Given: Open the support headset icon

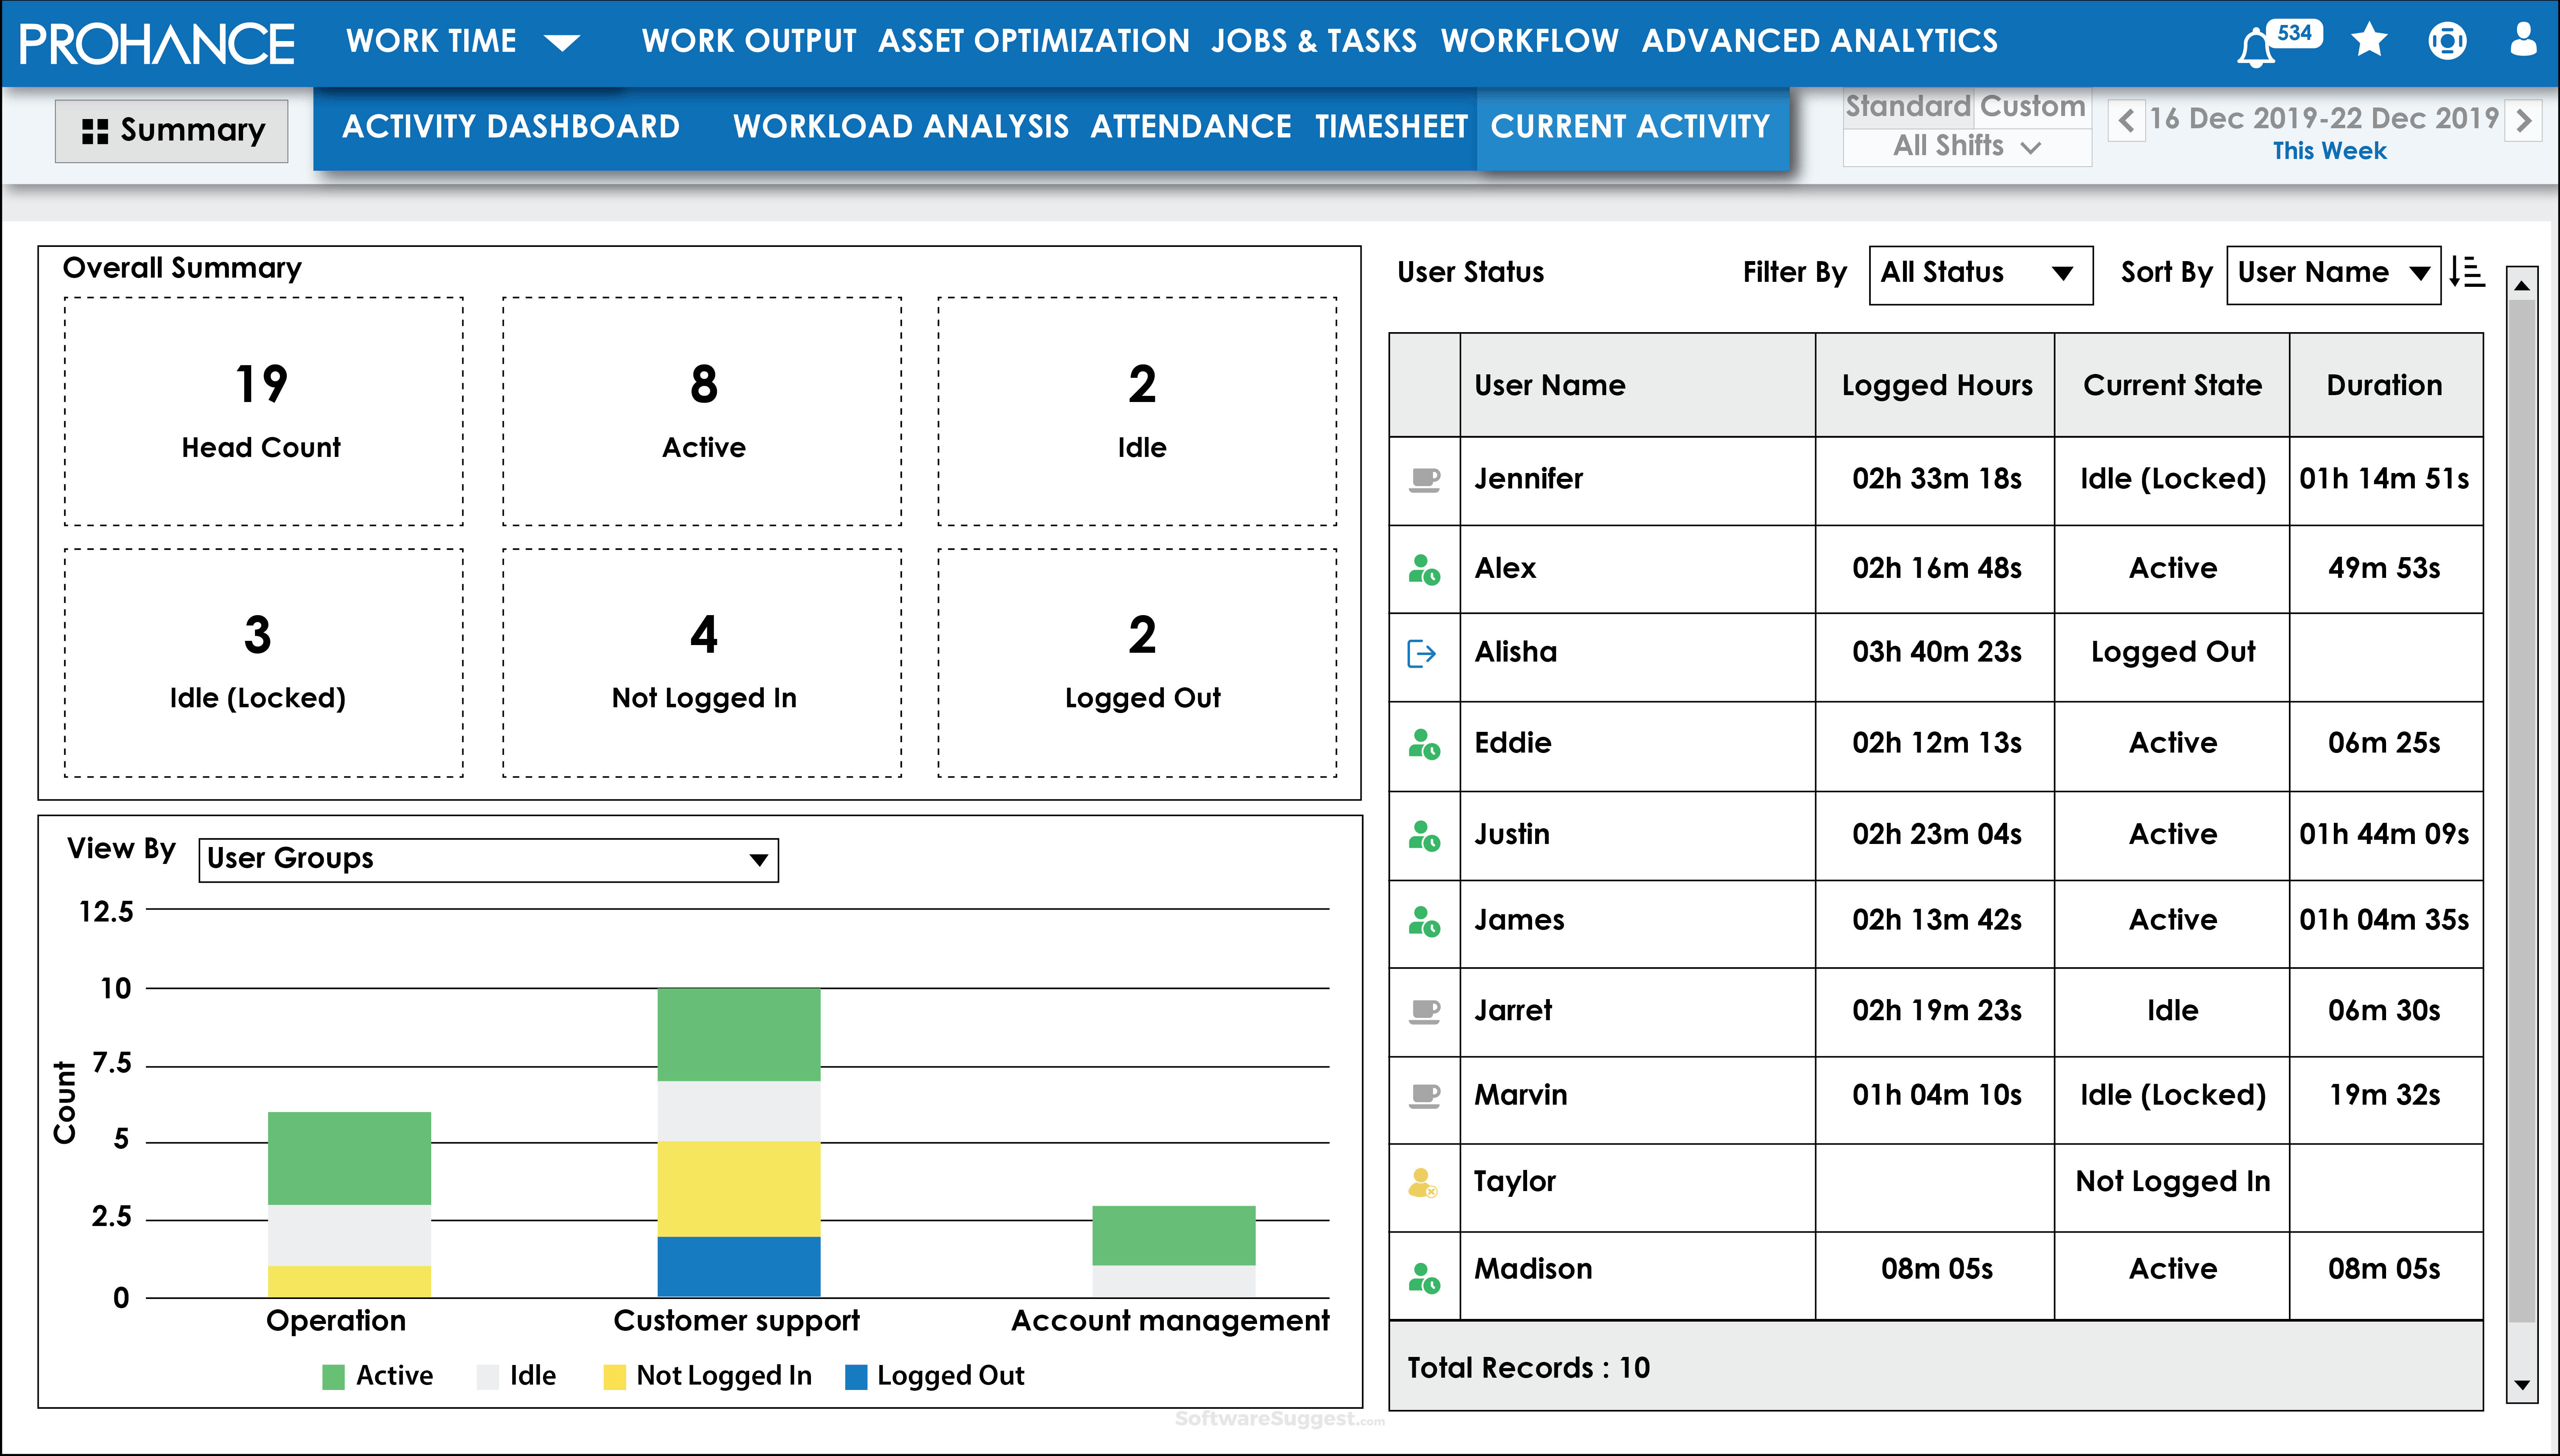Looking at the screenshot, I should (x=2447, y=42).
